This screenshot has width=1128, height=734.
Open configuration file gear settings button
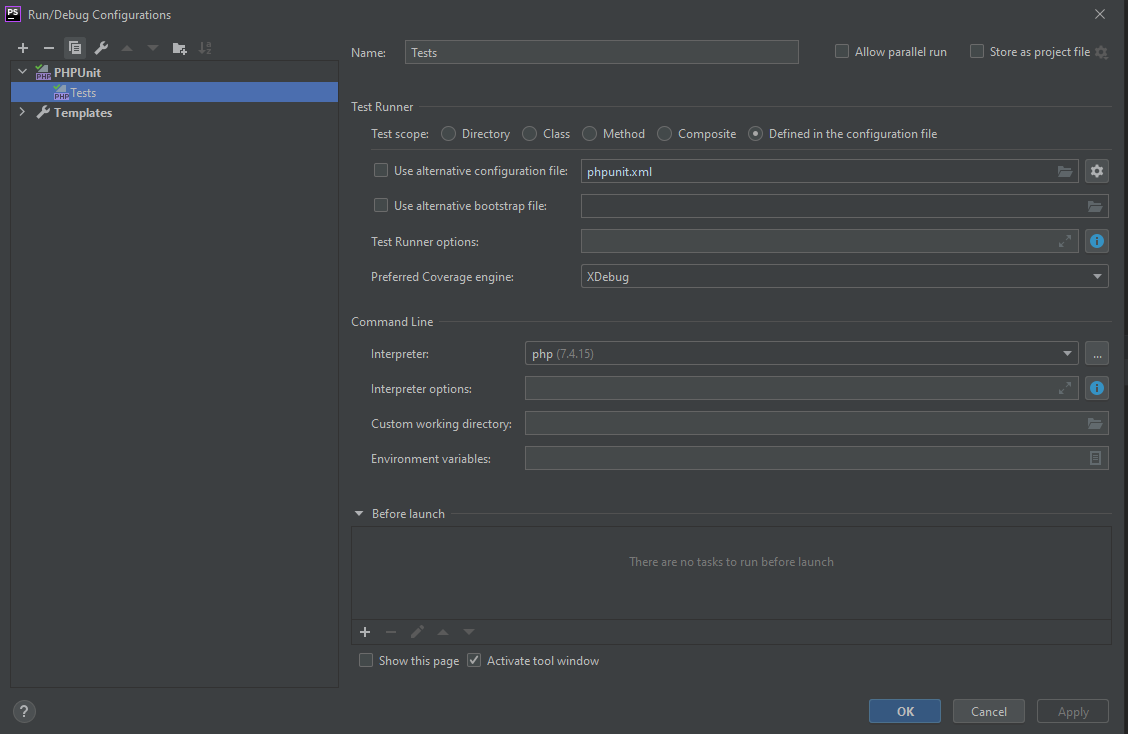pyautogui.click(x=1096, y=171)
